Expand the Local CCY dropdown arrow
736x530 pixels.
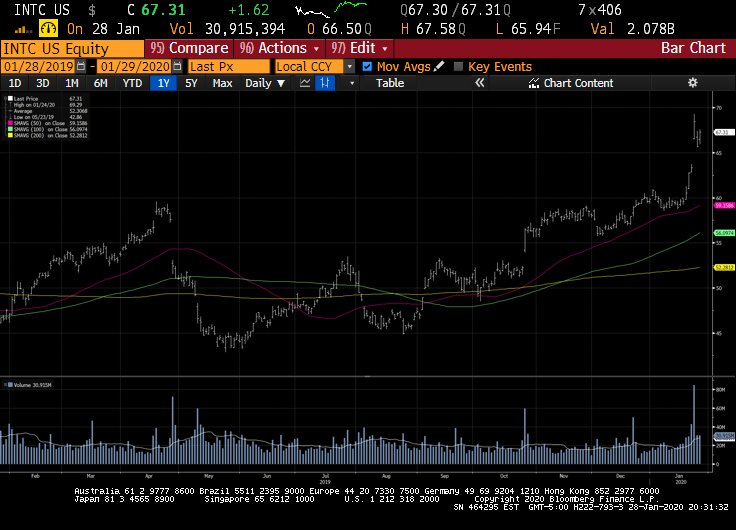pos(349,67)
